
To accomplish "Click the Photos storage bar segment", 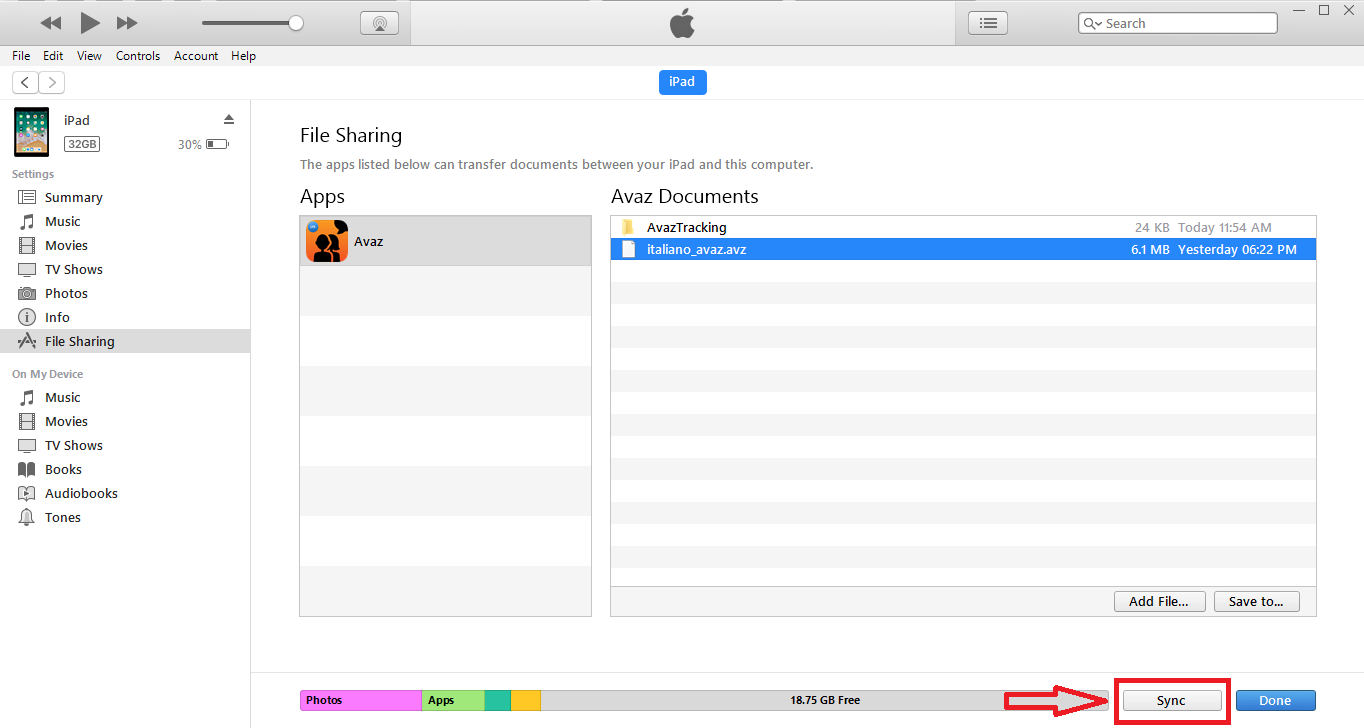I will pos(361,700).
